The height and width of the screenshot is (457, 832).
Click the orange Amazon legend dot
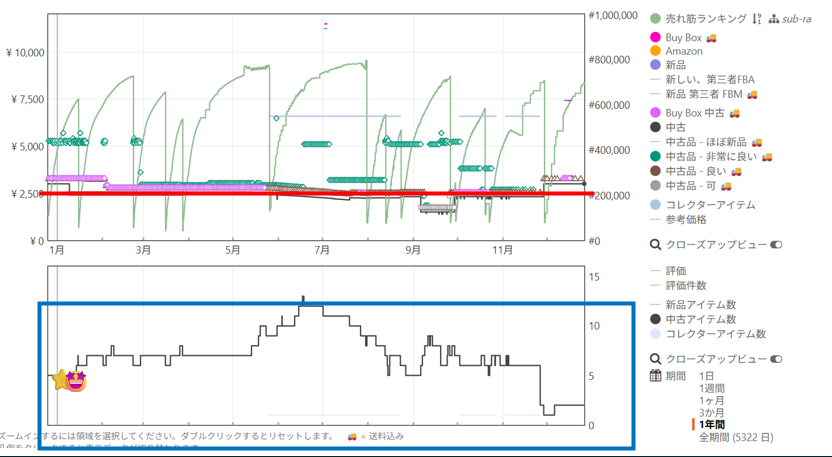[x=656, y=51]
